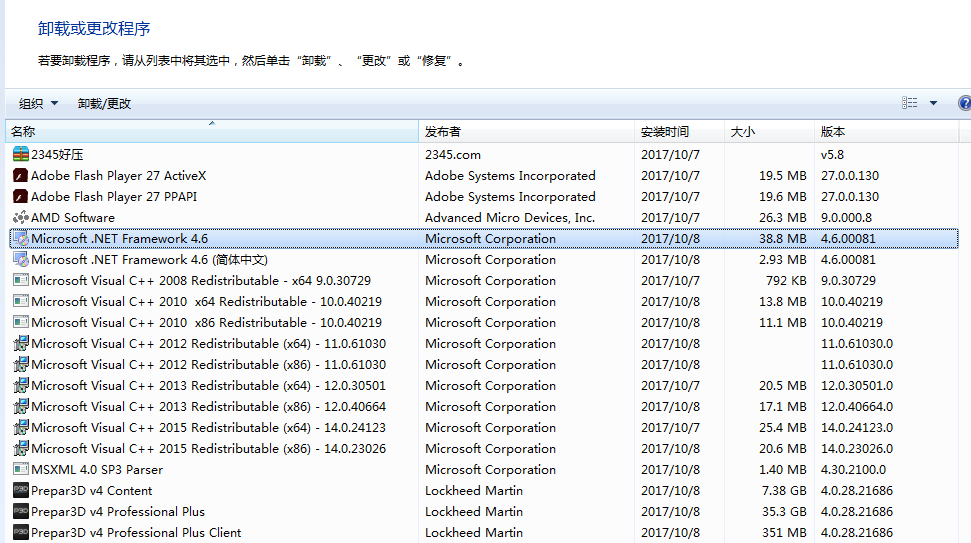Click the 38.8 MB size cell
This screenshot has height=543, width=971.
(783, 239)
